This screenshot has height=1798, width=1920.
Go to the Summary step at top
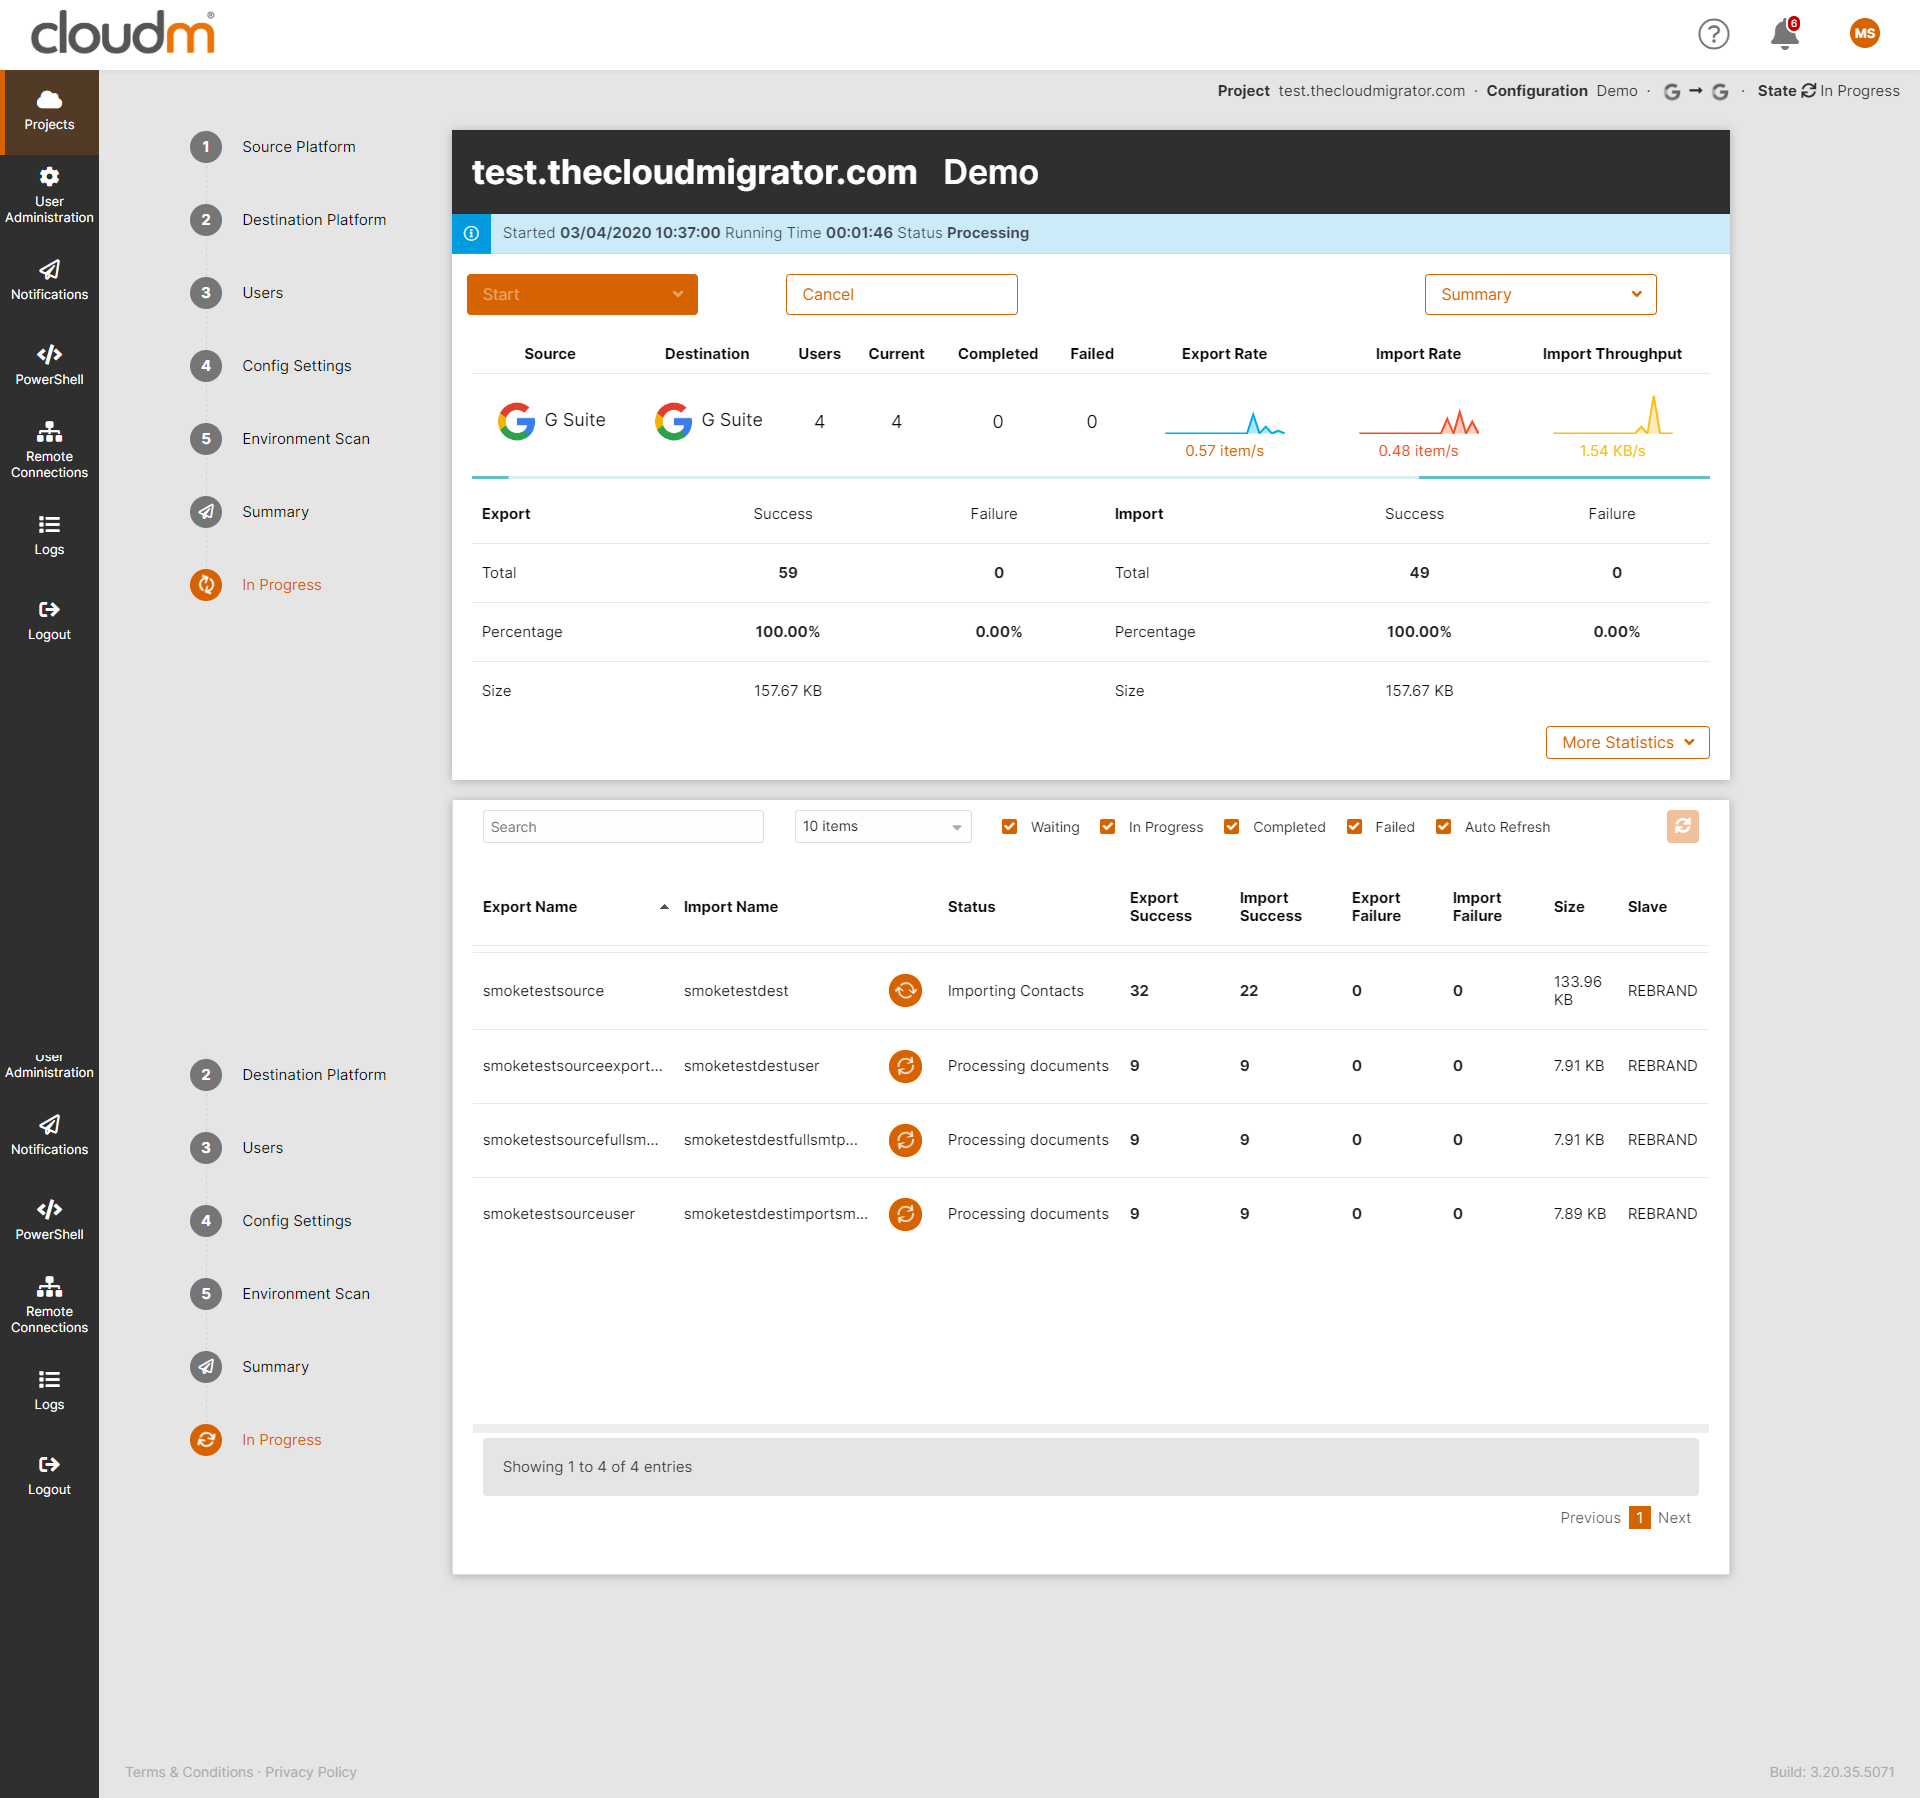pyautogui.click(x=250, y=512)
